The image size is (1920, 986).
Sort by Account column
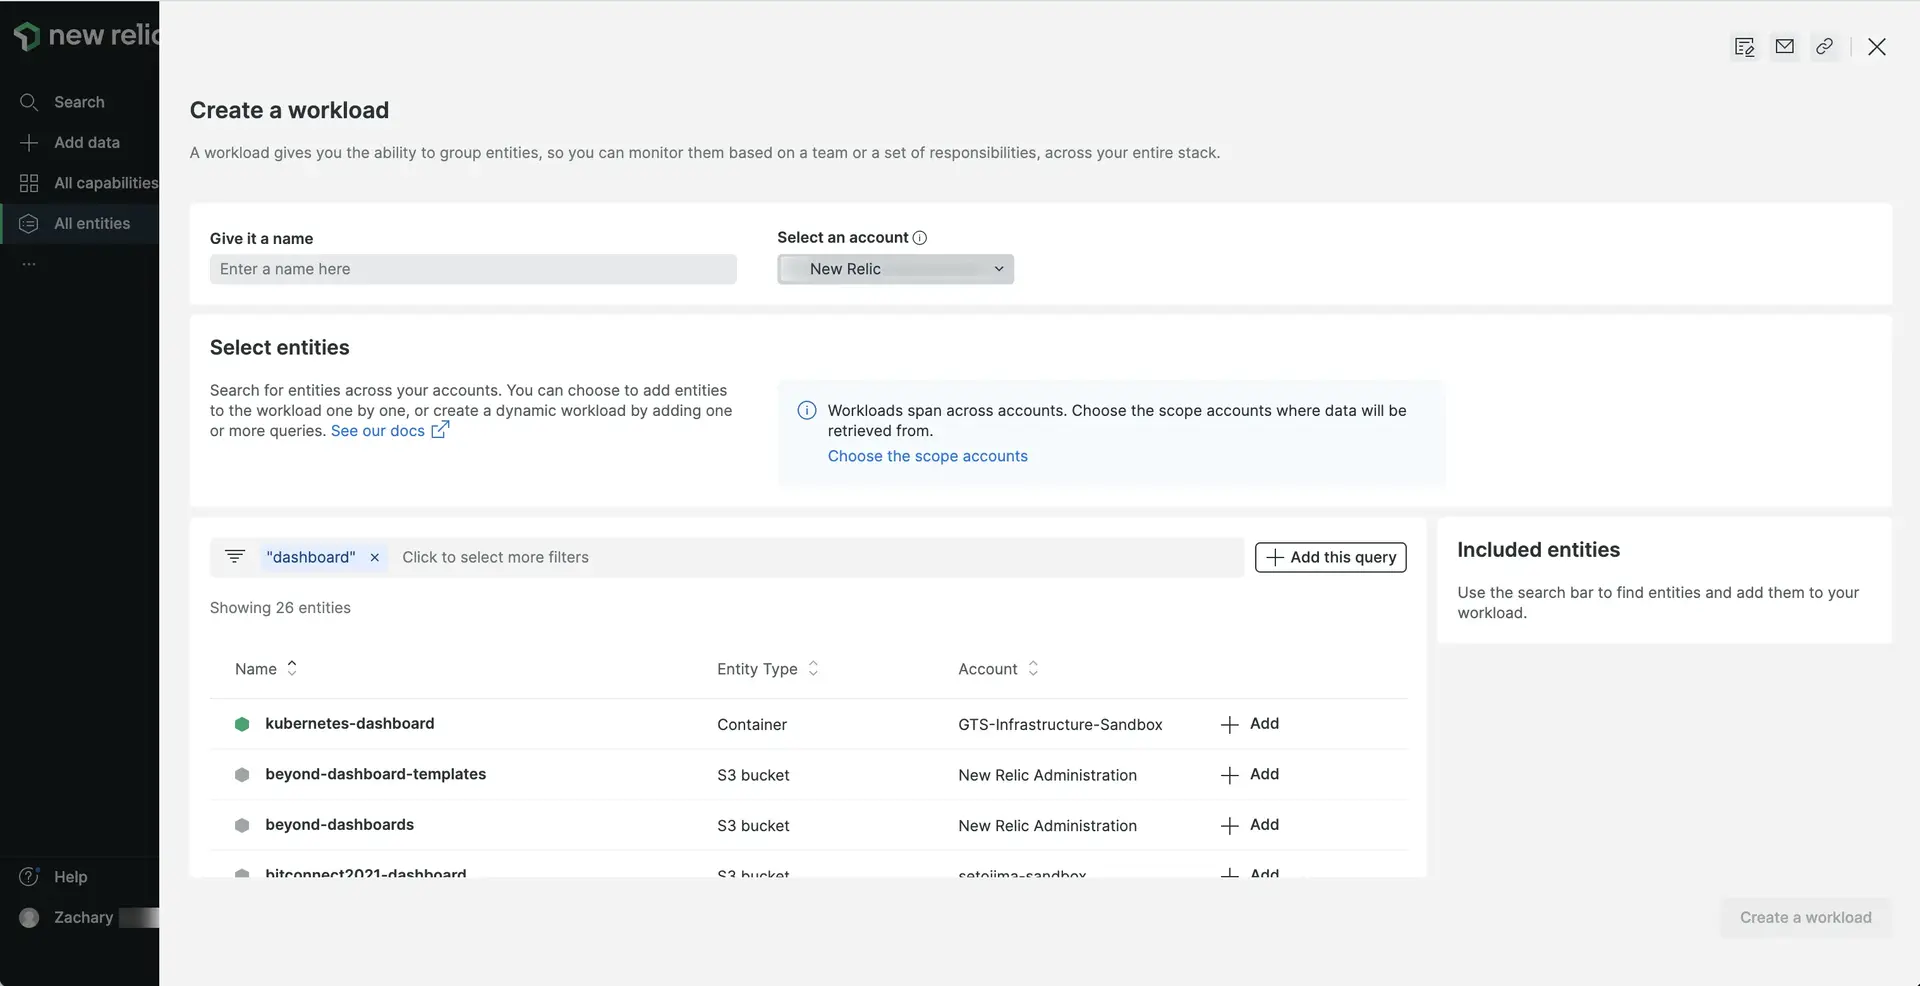tap(998, 669)
